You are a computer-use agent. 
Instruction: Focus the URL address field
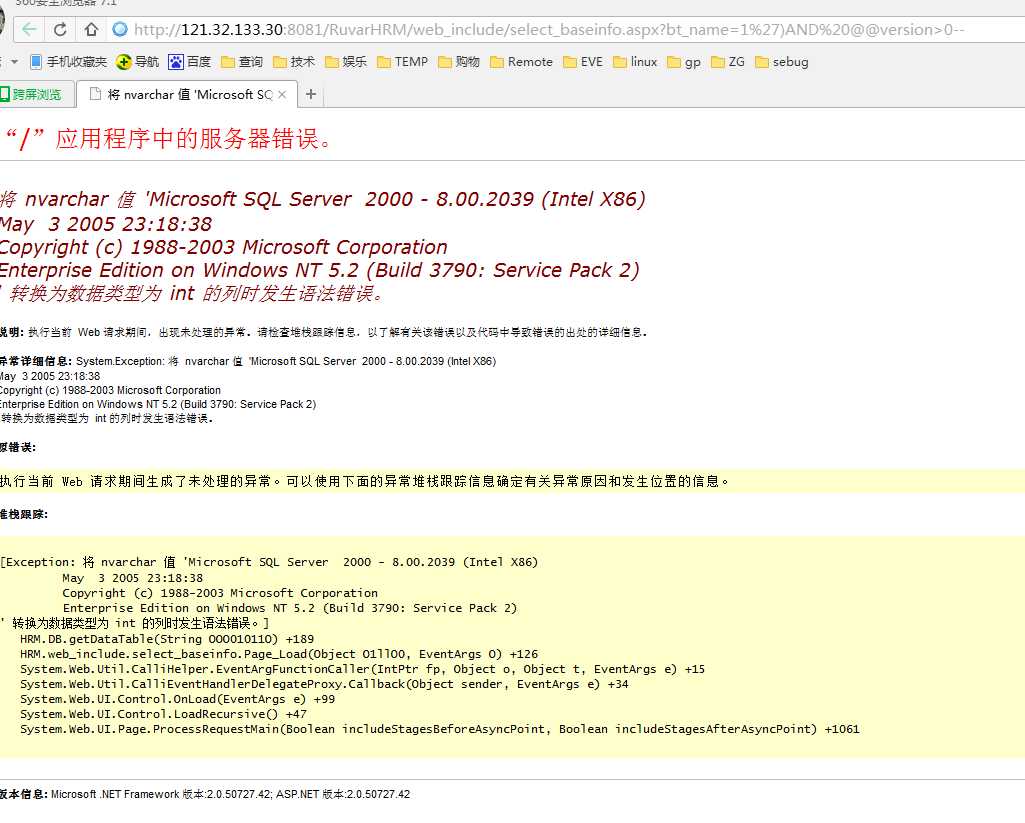pos(548,29)
